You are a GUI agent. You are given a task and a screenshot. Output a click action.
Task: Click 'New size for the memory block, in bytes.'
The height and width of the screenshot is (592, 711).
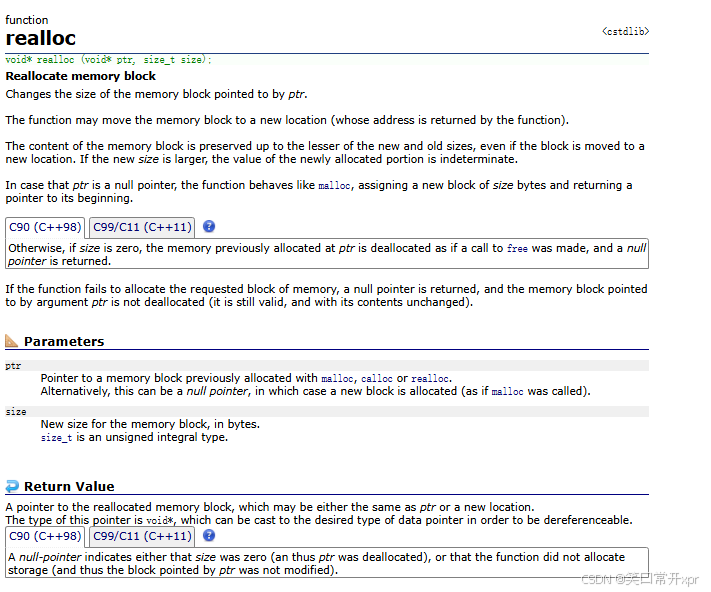[x=150, y=424]
